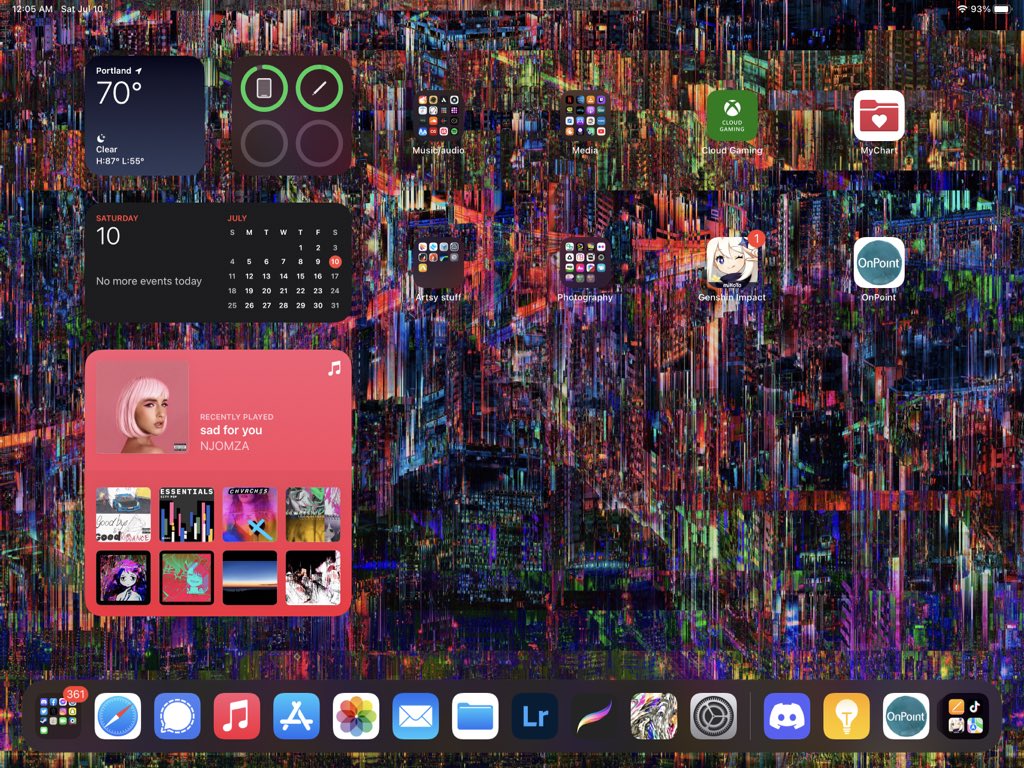Viewport: 1024px width, 768px height.
Task: Open dock folder with 361 badge
Action: coord(58,716)
